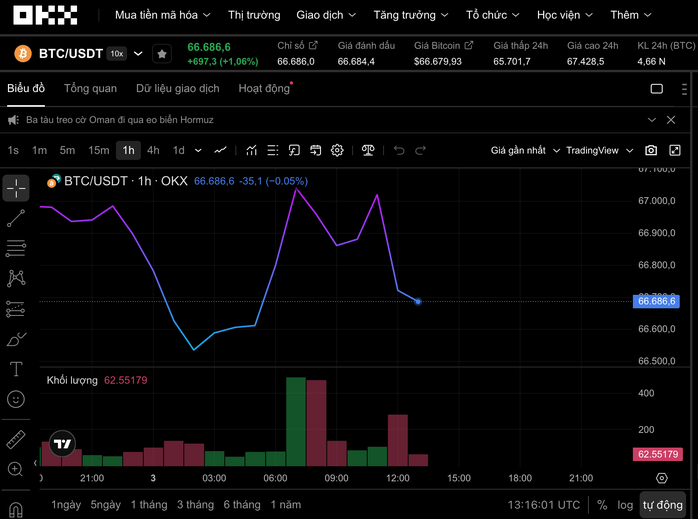Image resolution: width=698 pixels, height=519 pixels.
Task: Open the Giá gần nhất price dropdown
Action: [524, 150]
